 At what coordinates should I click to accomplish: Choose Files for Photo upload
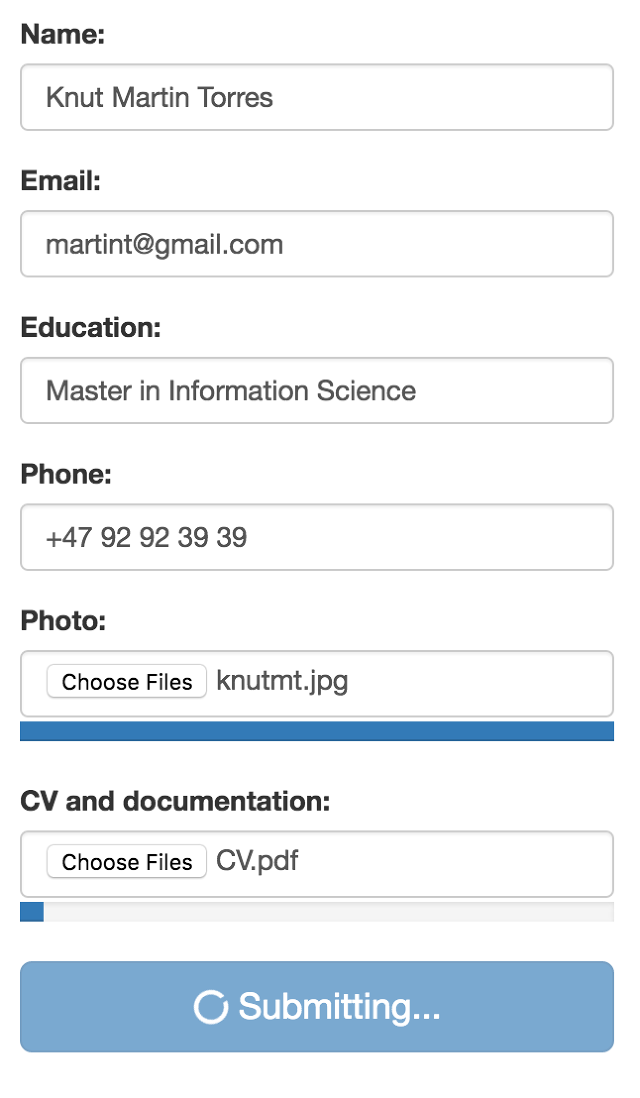coord(127,681)
